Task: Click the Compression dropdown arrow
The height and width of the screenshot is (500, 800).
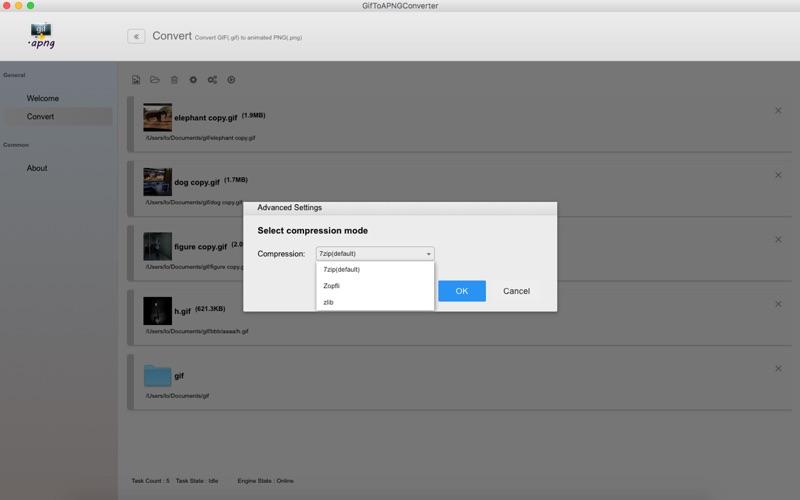Action: (x=429, y=254)
